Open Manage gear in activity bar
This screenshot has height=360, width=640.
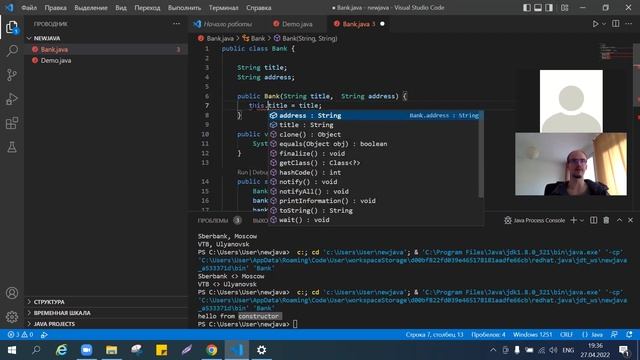[x=12, y=316]
